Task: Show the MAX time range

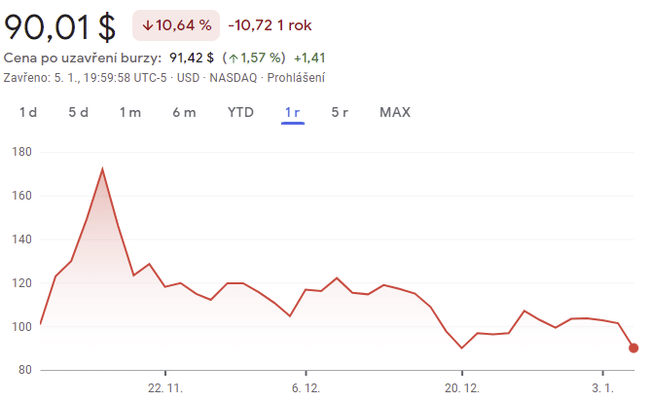Action: pyautogui.click(x=395, y=112)
